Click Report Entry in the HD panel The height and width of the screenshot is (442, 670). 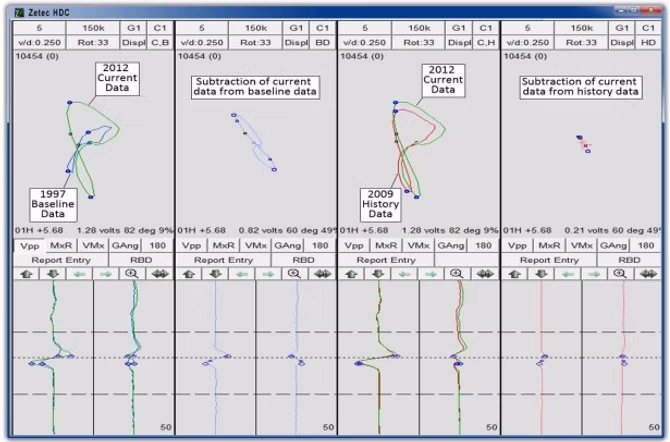pos(549,260)
